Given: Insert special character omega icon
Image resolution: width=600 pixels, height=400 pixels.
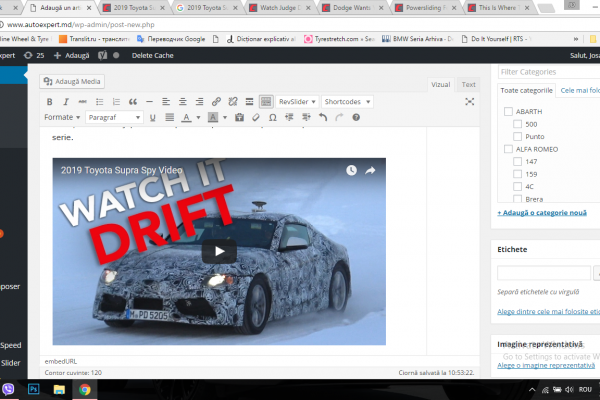Looking at the screenshot, I should 272,118.
